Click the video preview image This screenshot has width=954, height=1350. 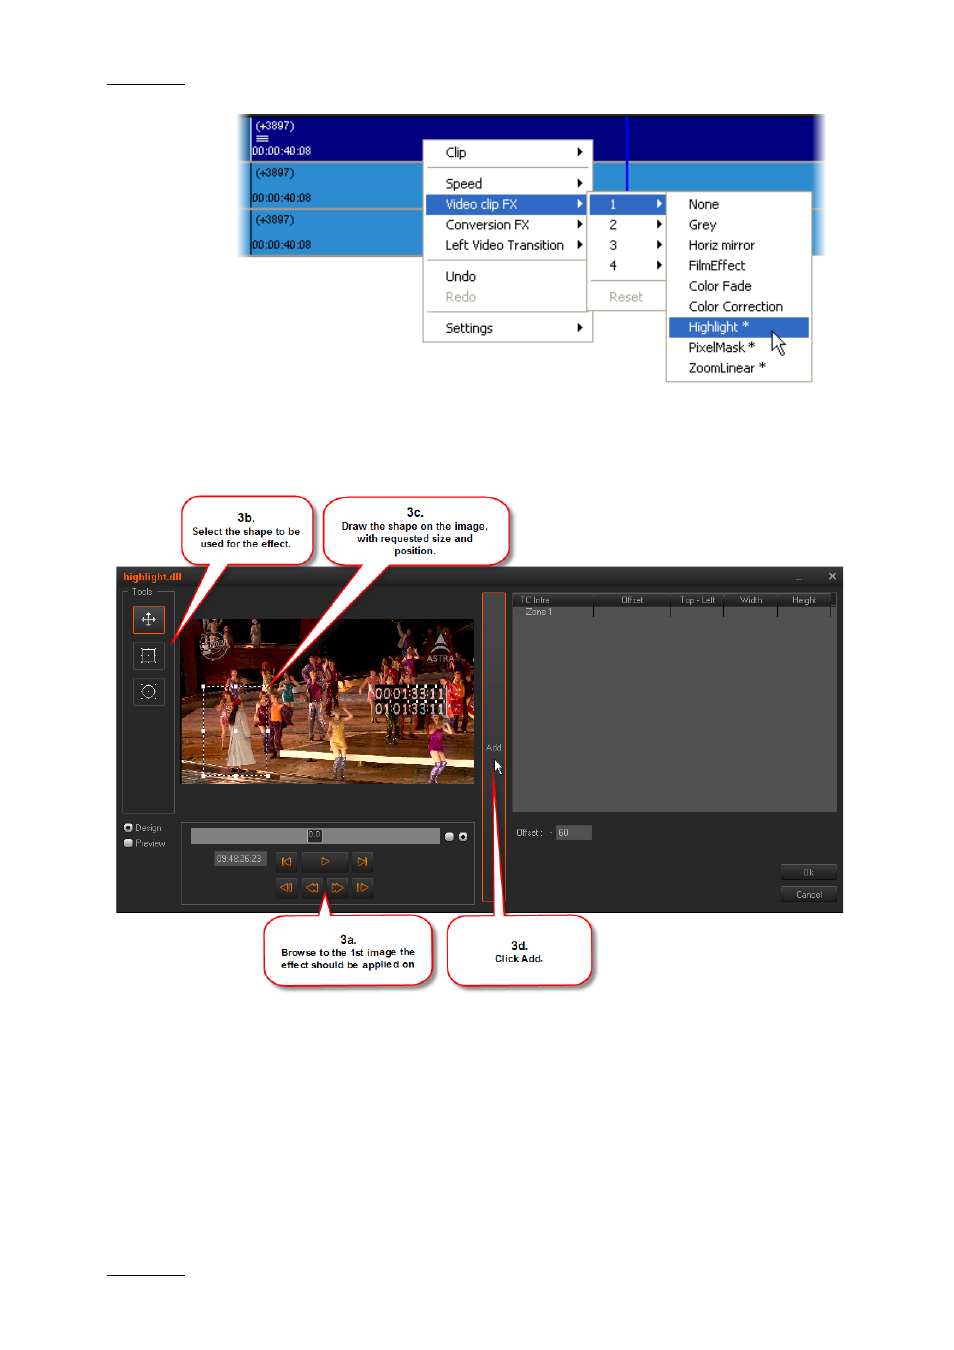click(328, 701)
